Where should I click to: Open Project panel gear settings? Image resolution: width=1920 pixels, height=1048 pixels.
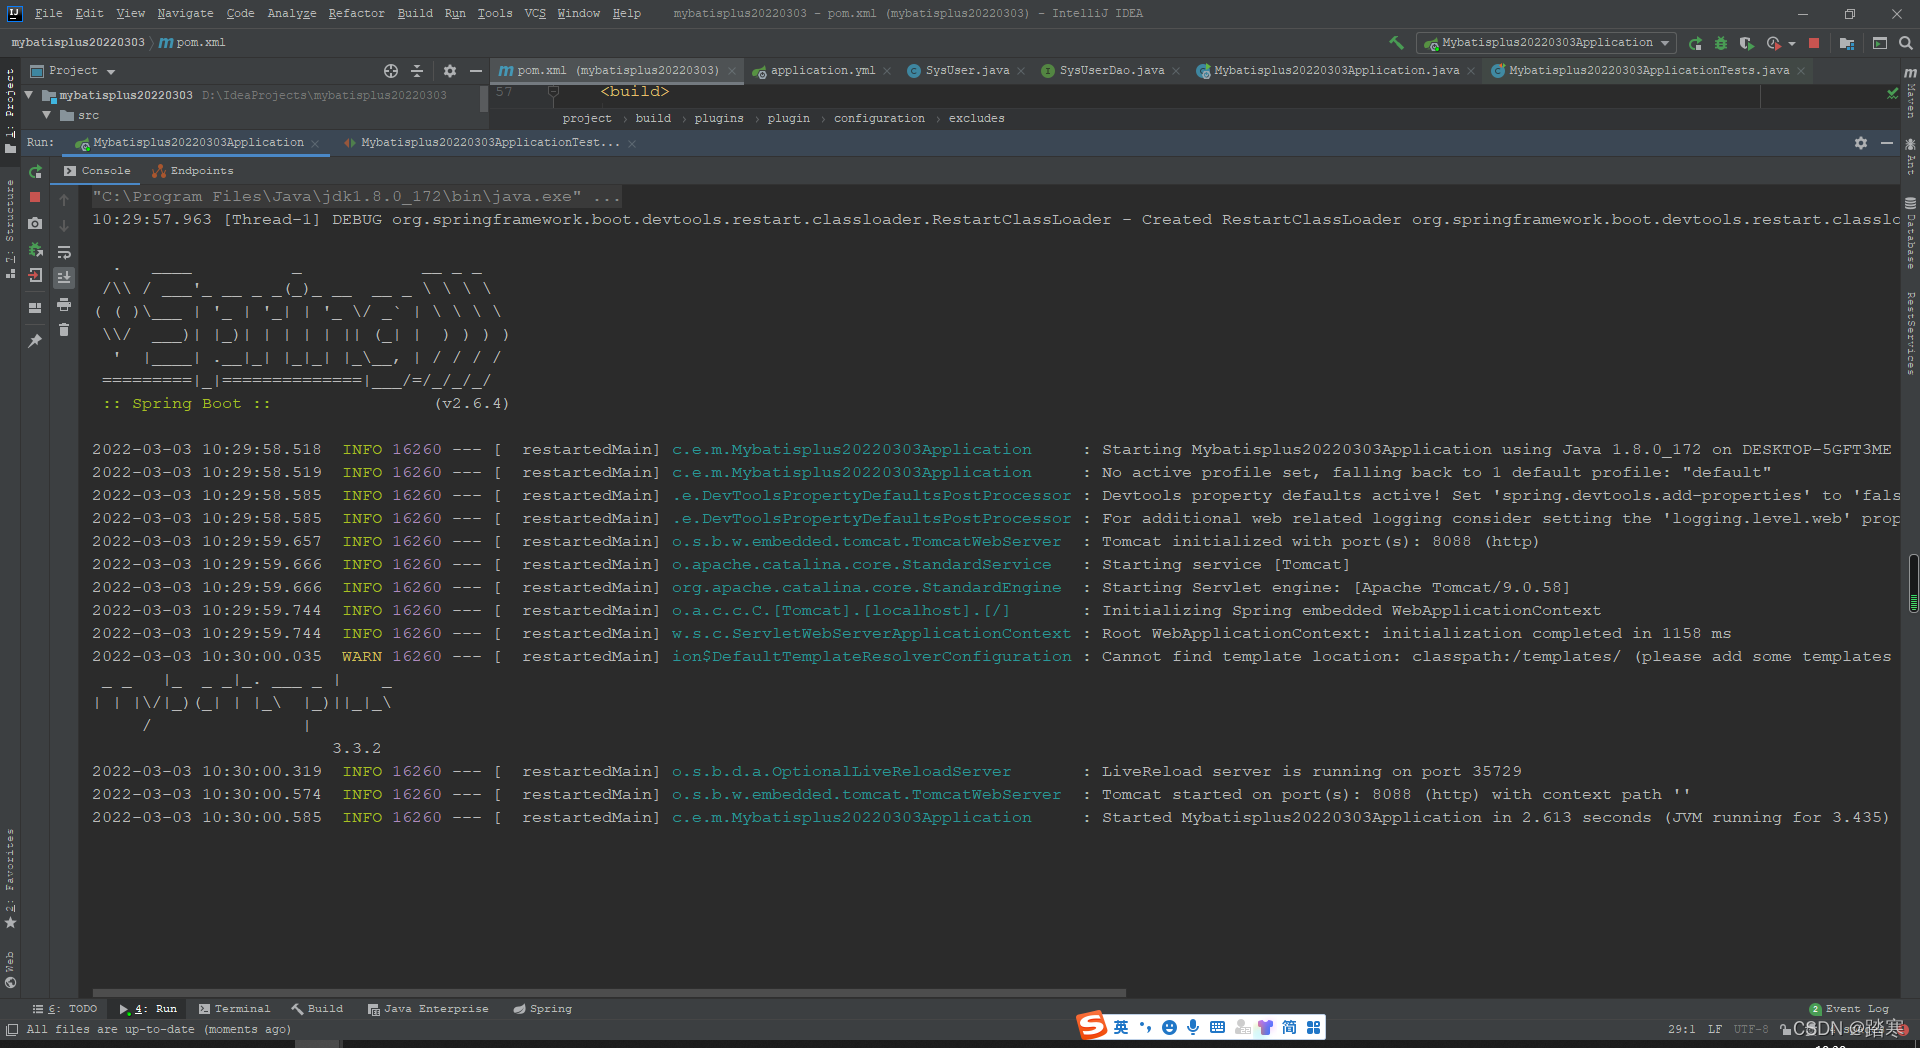450,71
